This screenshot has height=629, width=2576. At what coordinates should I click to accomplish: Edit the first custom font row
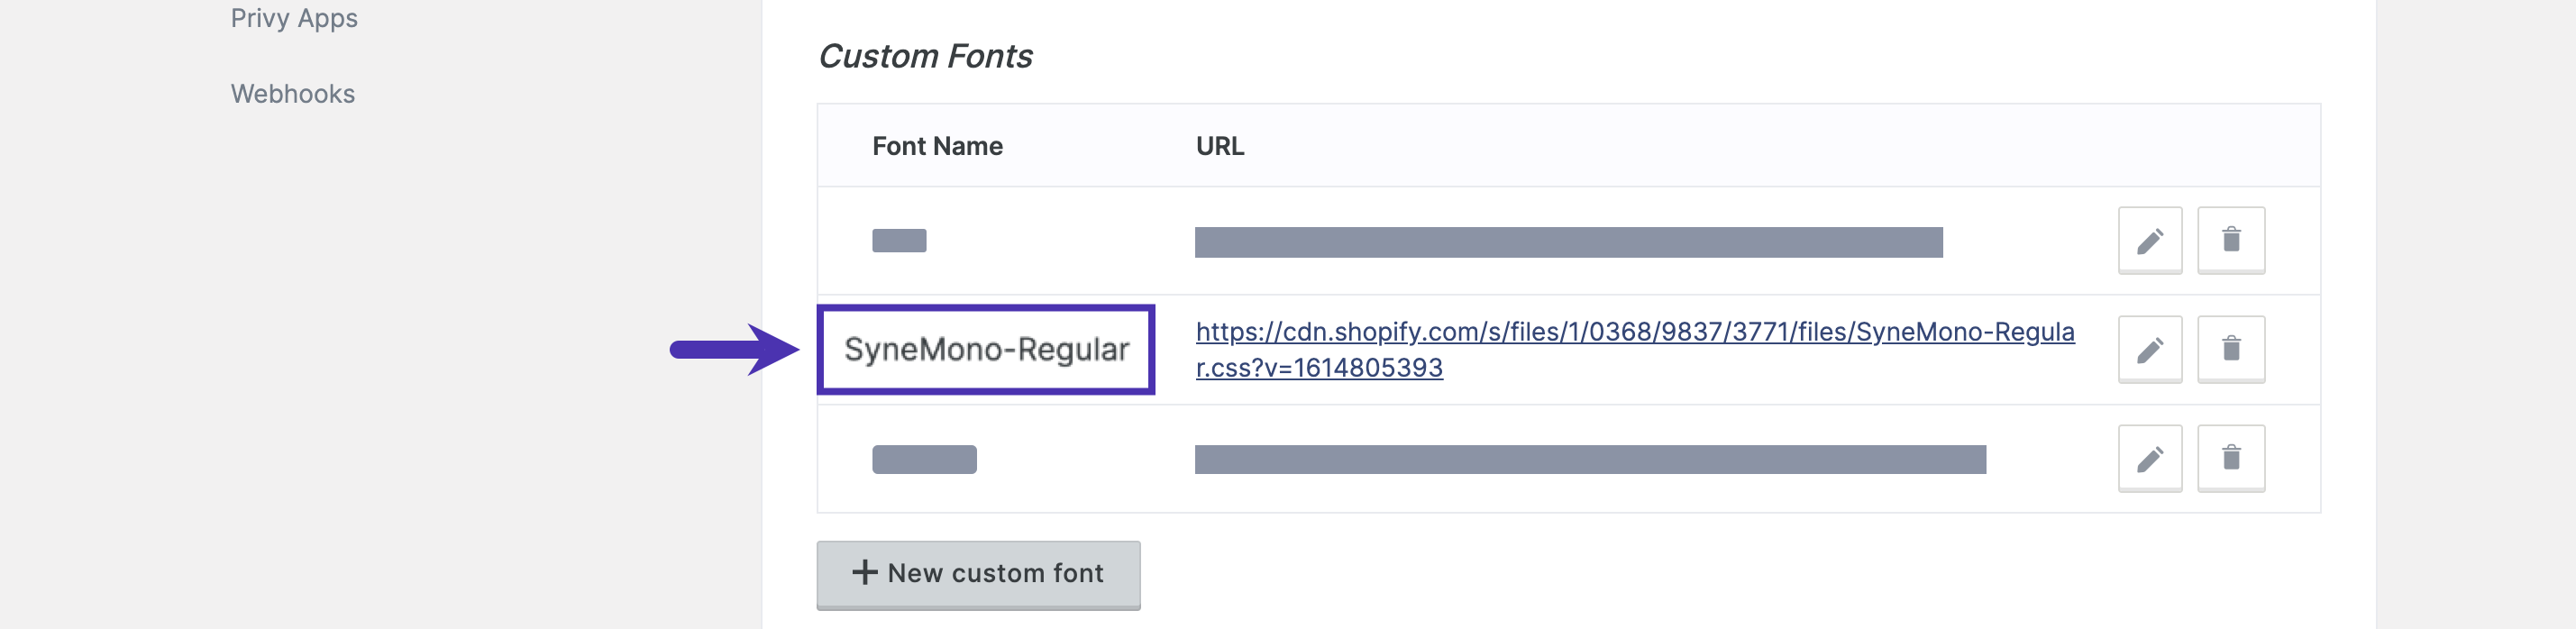coord(2149,240)
